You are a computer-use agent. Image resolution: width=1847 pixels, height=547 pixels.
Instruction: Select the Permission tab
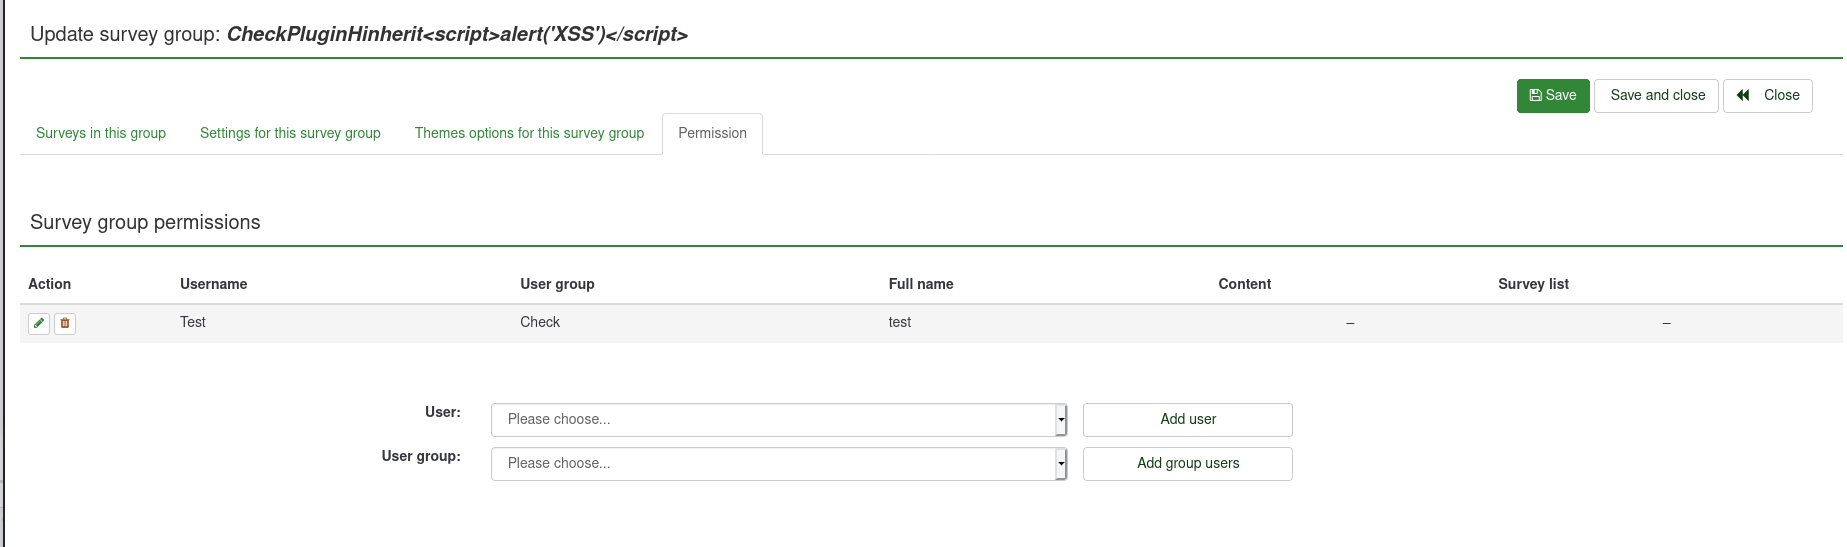point(712,133)
